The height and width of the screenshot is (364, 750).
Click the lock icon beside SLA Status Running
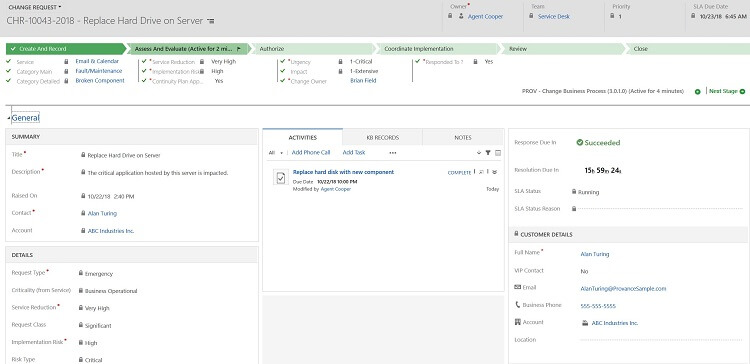point(574,192)
